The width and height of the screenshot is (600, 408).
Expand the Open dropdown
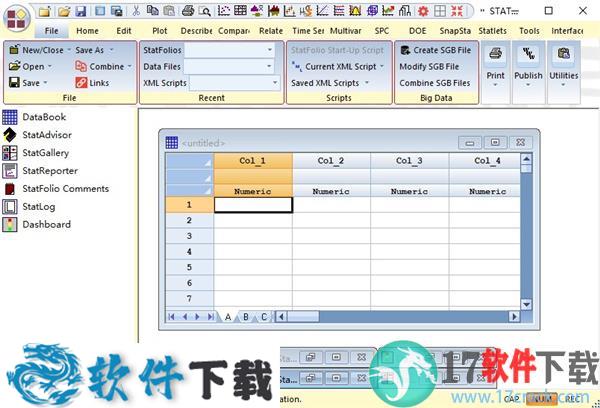[50, 67]
